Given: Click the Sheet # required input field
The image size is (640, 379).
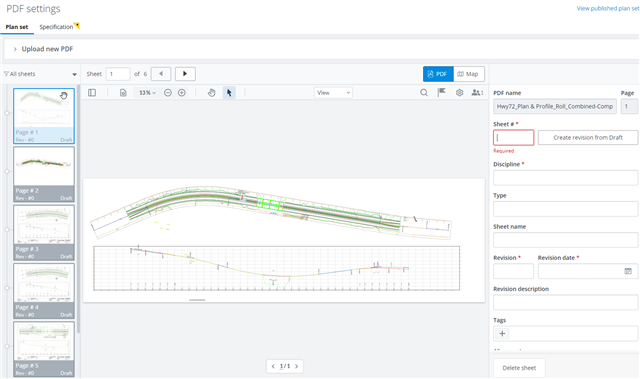Looking at the screenshot, I should pyautogui.click(x=513, y=137).
